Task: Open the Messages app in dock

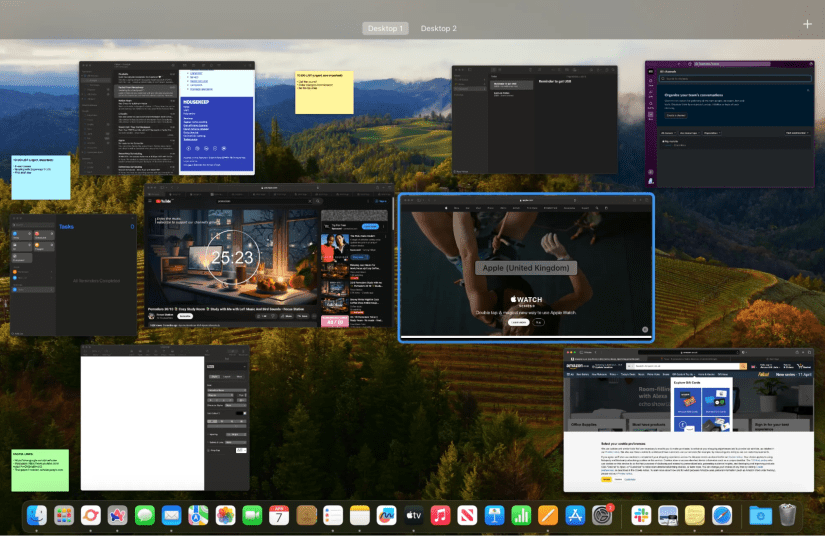Action: 145,515
